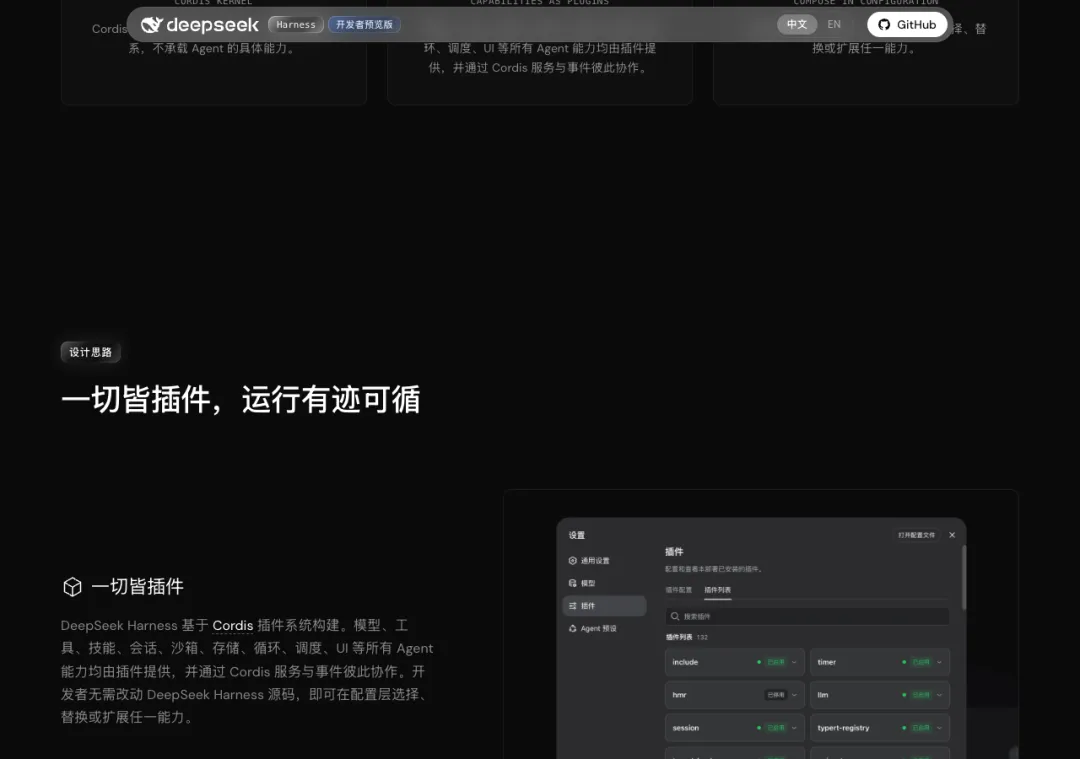
Task: Click the settings dialog vertical scrollbar
Action: 964,579
